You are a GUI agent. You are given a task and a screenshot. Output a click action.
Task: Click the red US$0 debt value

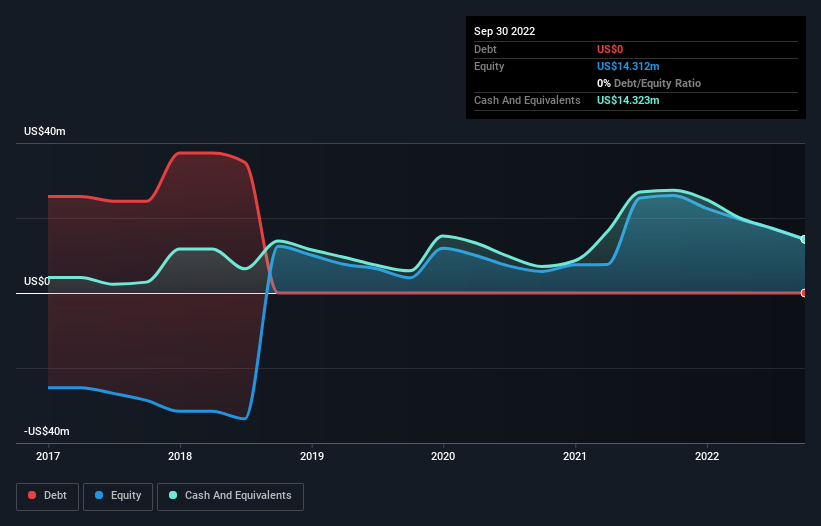[610, 49]
